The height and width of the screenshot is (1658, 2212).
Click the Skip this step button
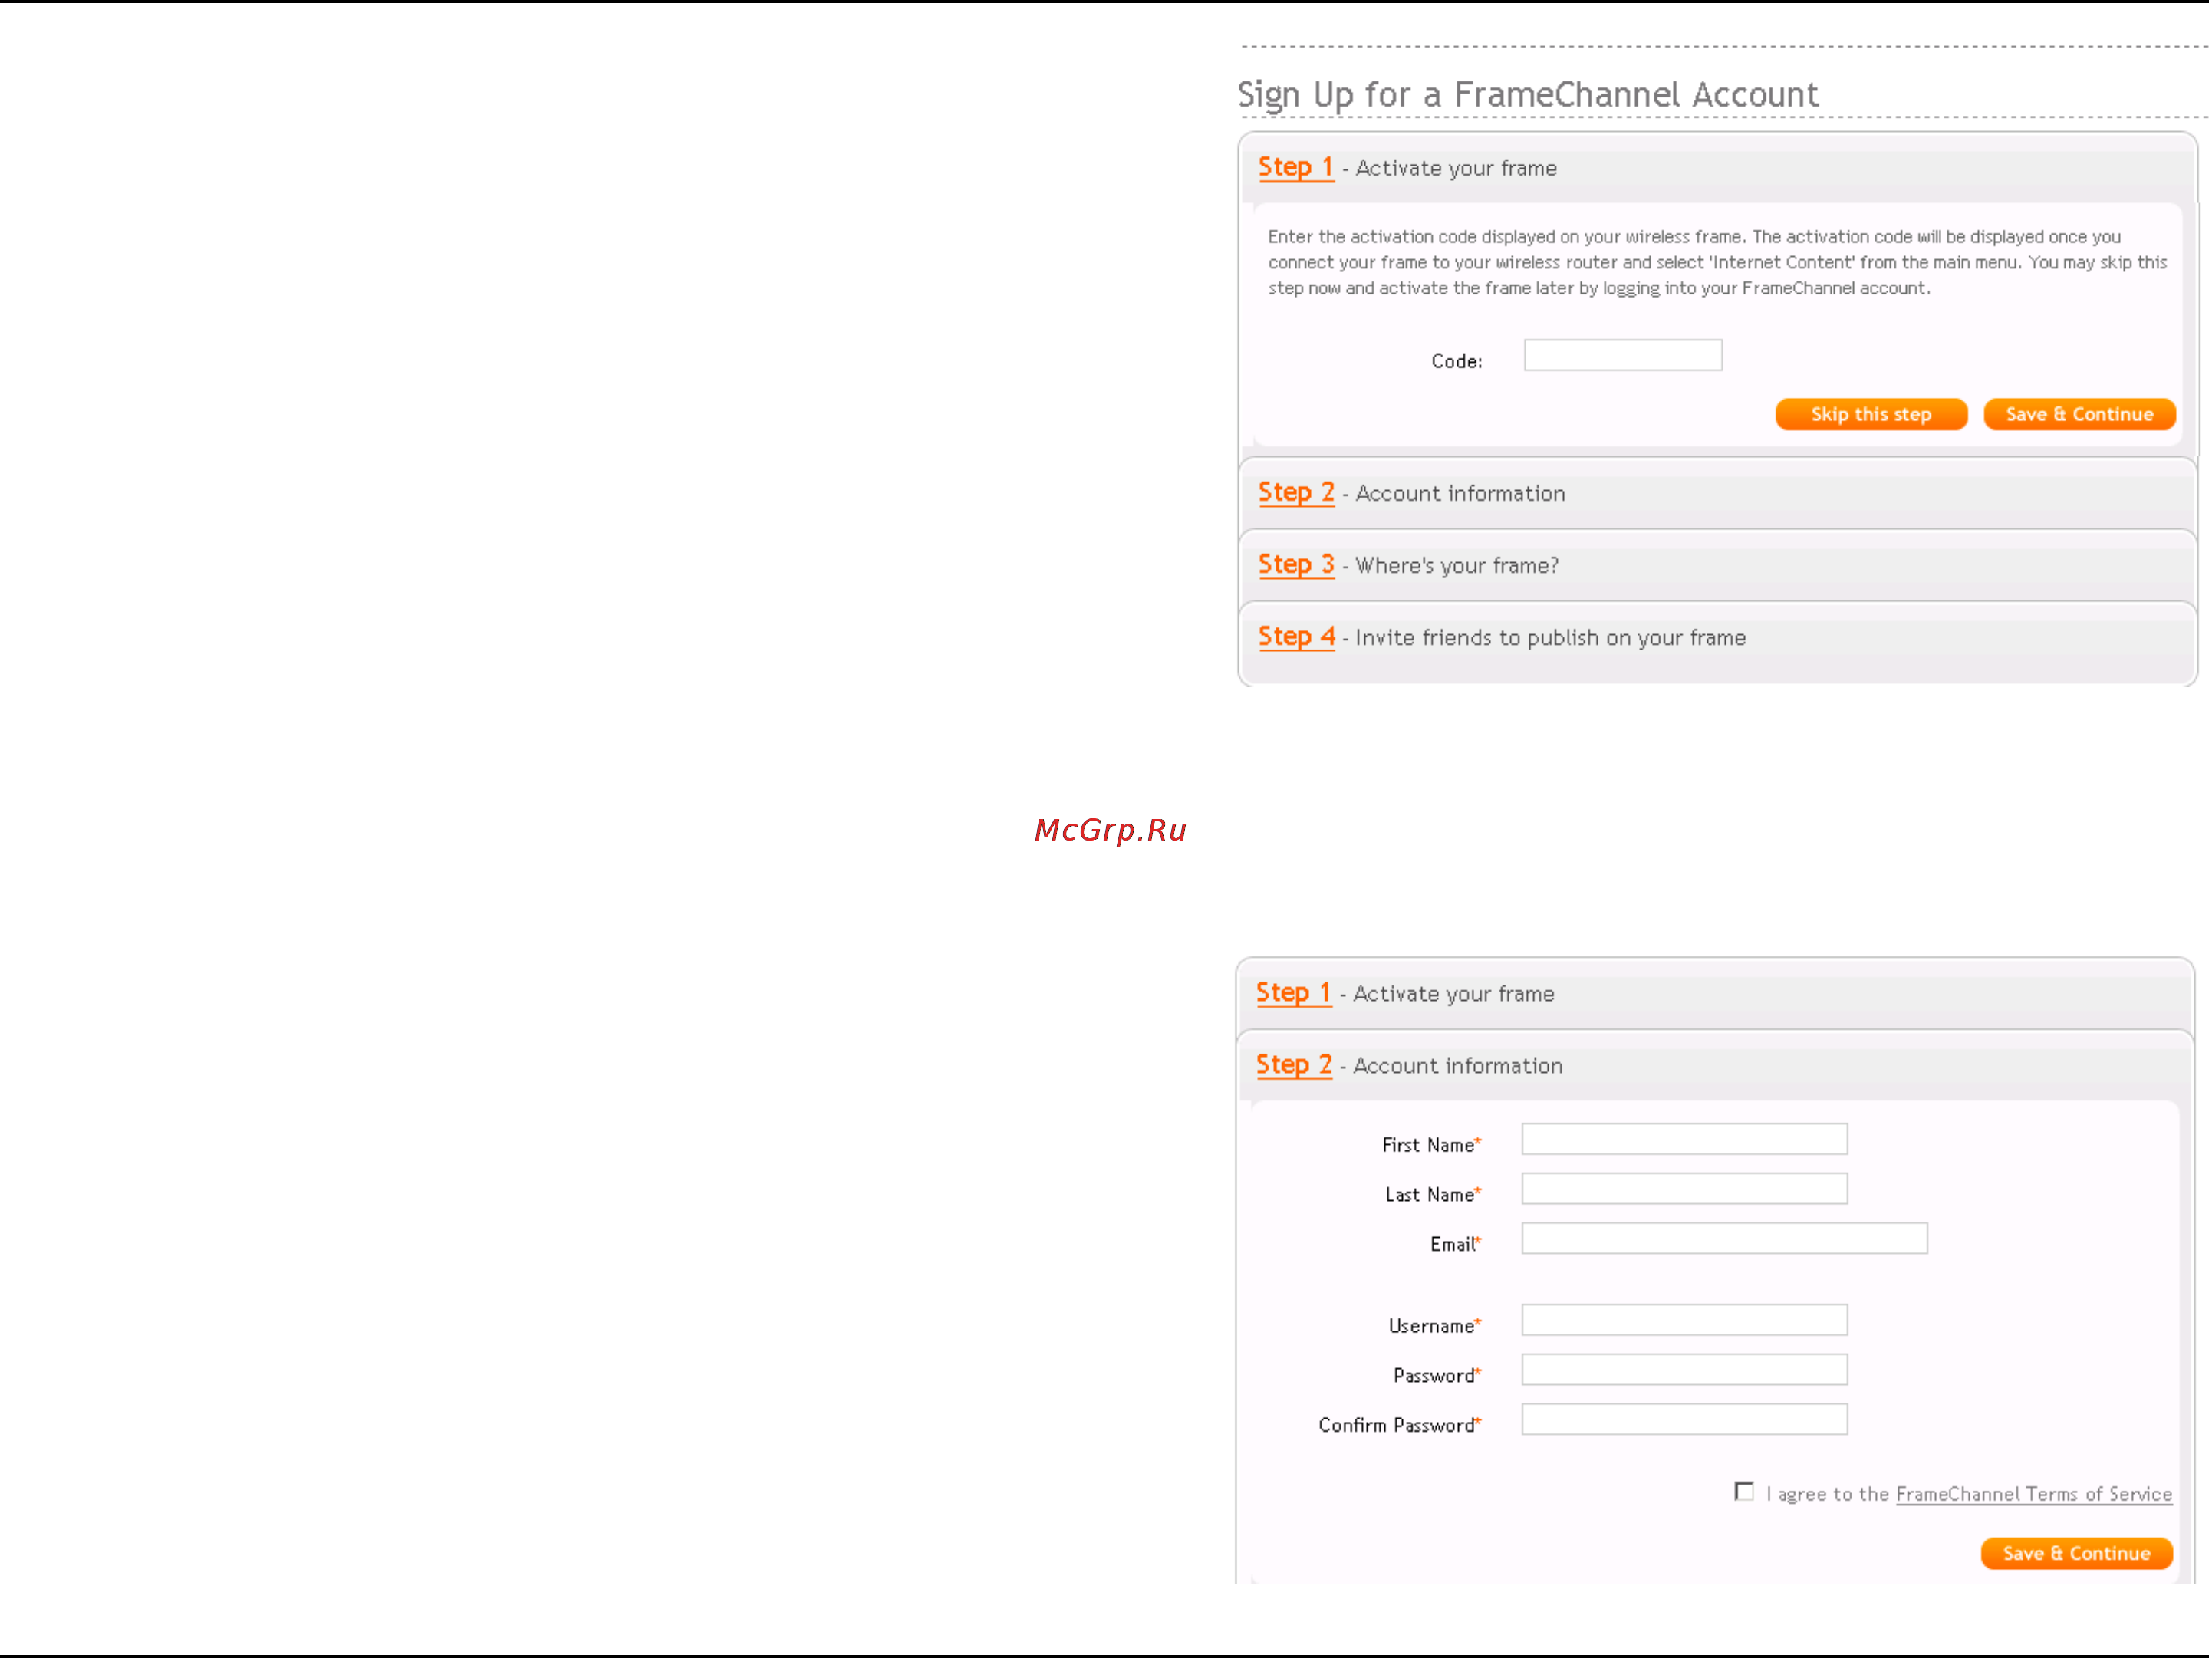point(1871,414)
